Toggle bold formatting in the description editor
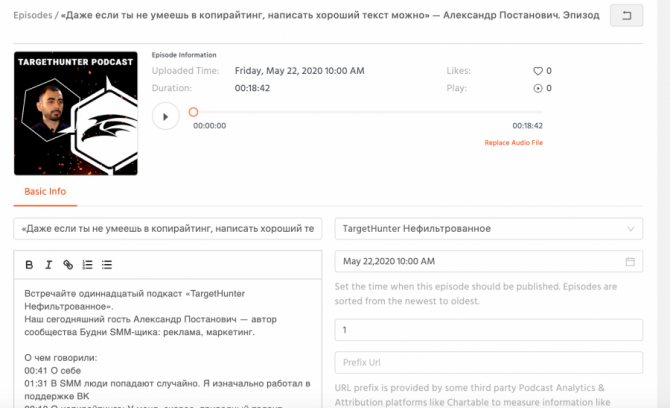The width and height of the screenshot is (670, 408). tap(29, 265)
